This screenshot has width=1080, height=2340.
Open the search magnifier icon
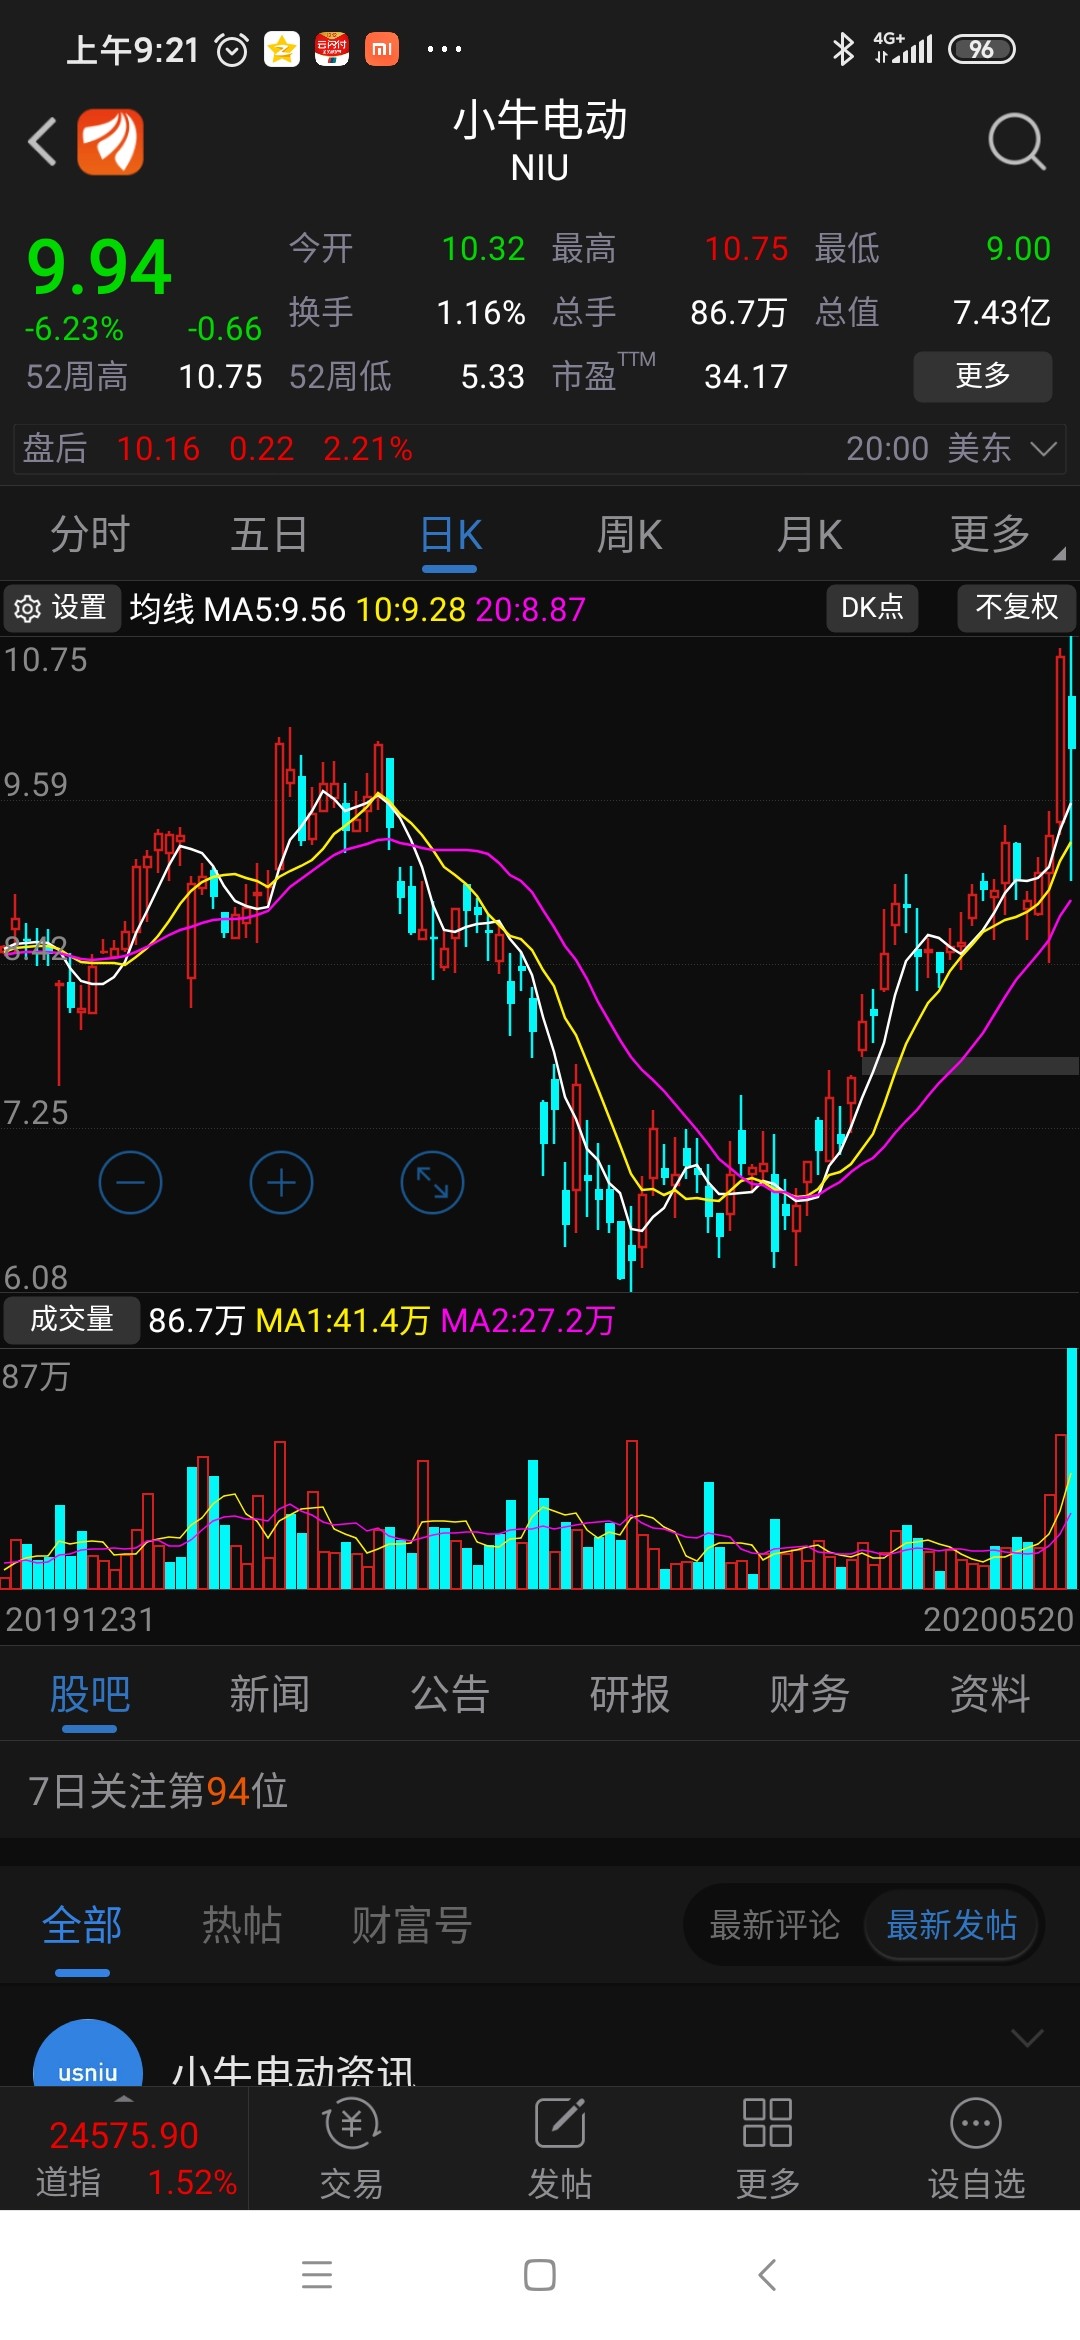[1016, 142]
